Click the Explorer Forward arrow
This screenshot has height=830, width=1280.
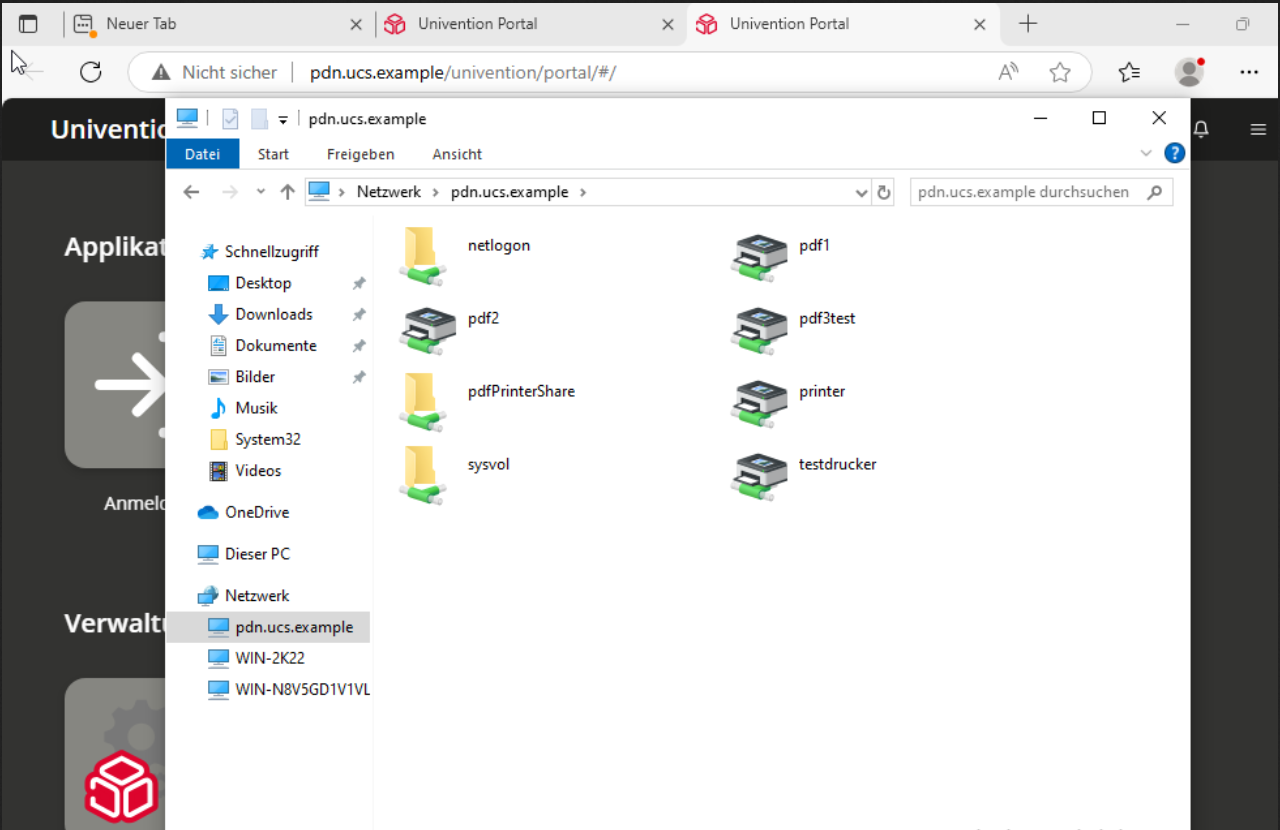tap(230, 192)
